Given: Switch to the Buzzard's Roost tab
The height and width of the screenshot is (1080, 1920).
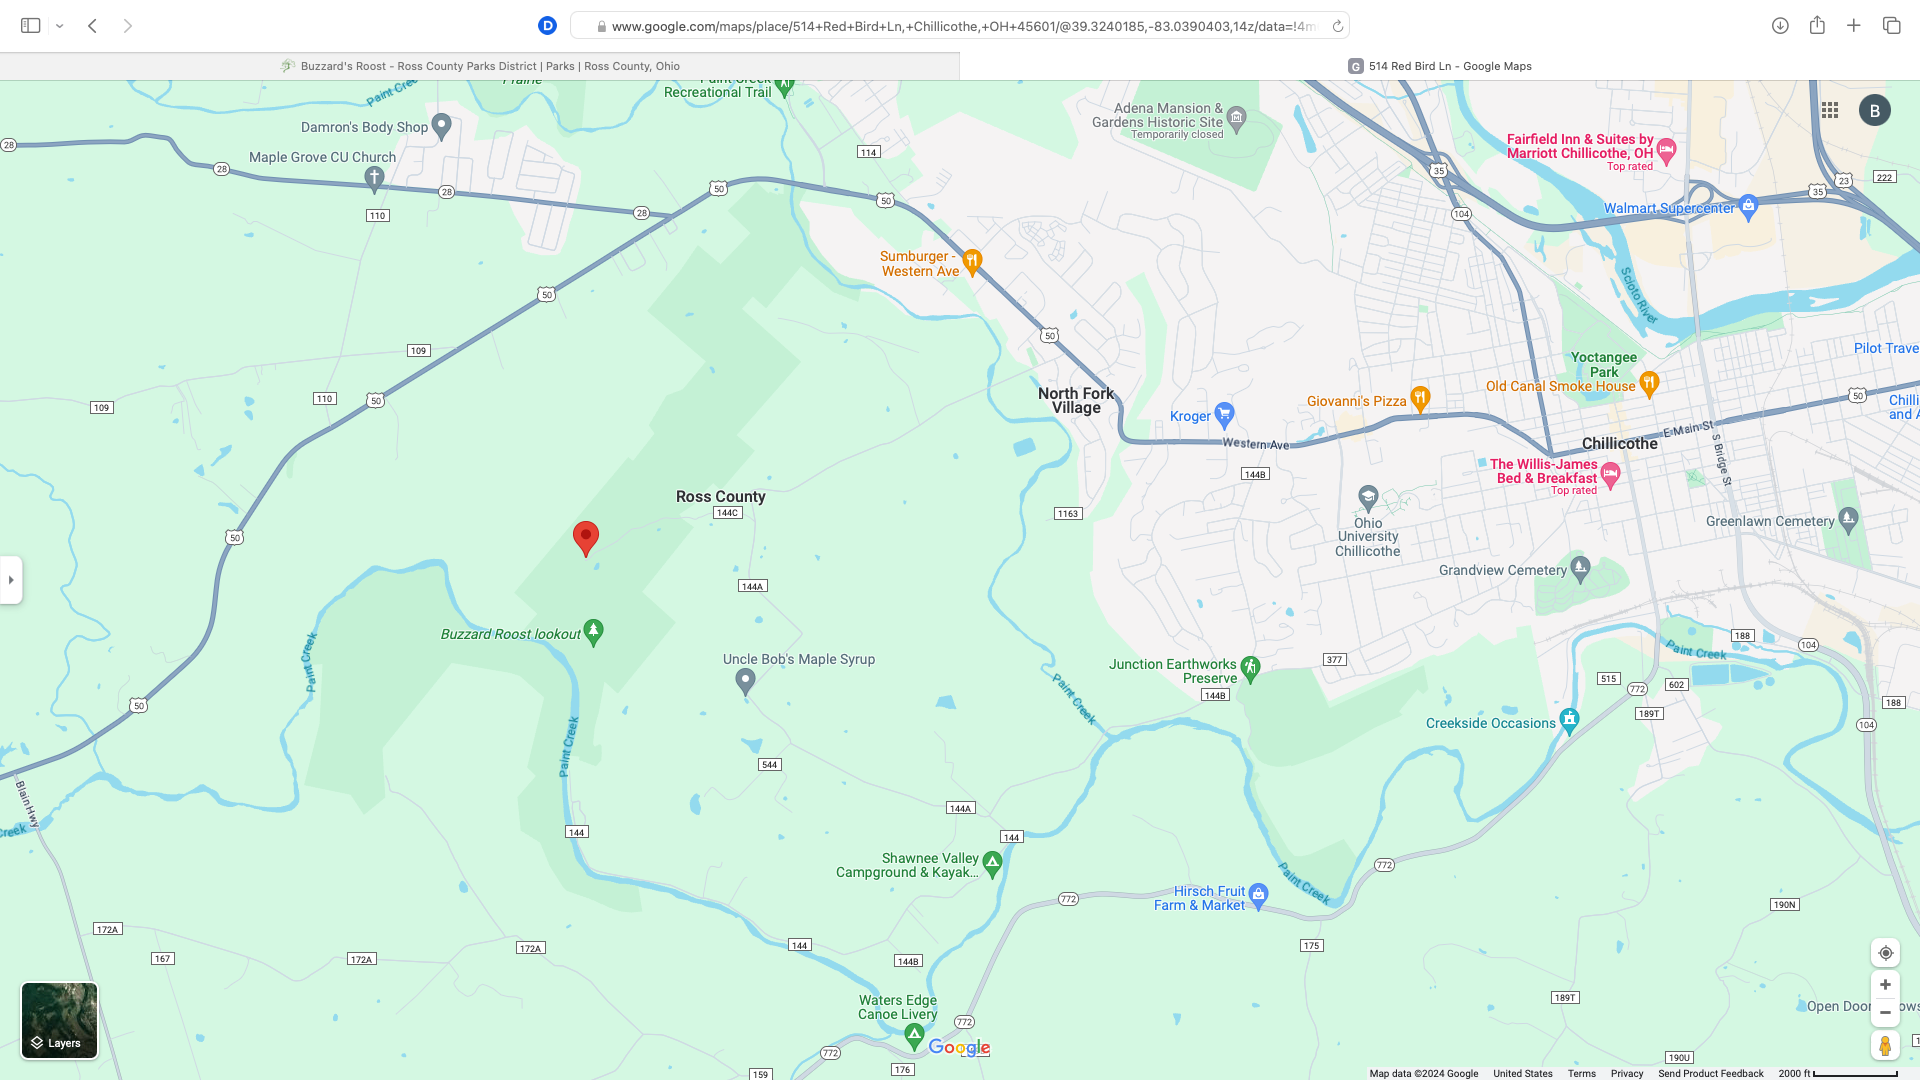Looking at the screenshot, I should [x=480, y=66].
